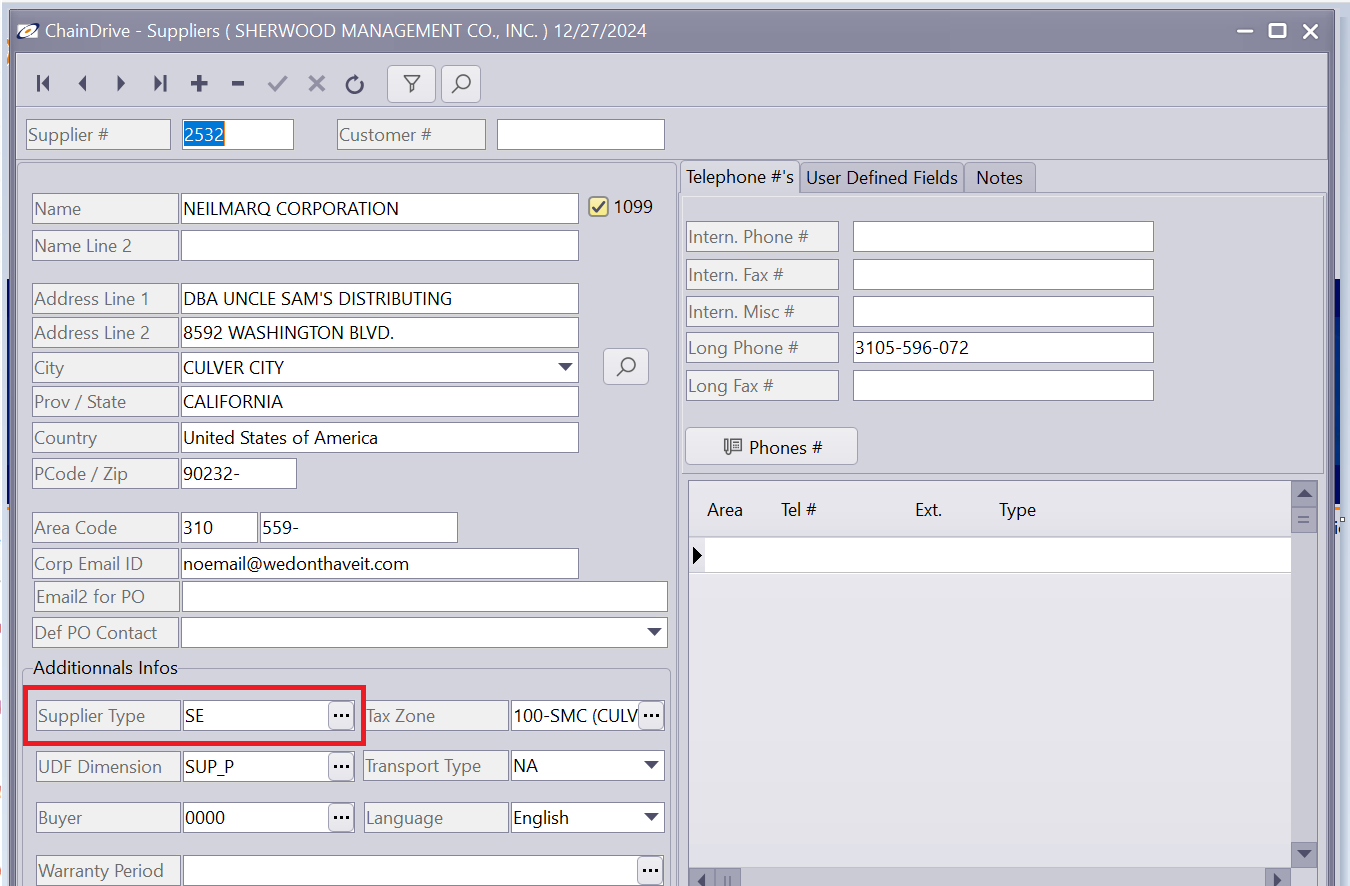Click scroll left arrow in phones grid
This screenshot has height=886, width=1350.
pyautogui.click(x=702, y=879)
